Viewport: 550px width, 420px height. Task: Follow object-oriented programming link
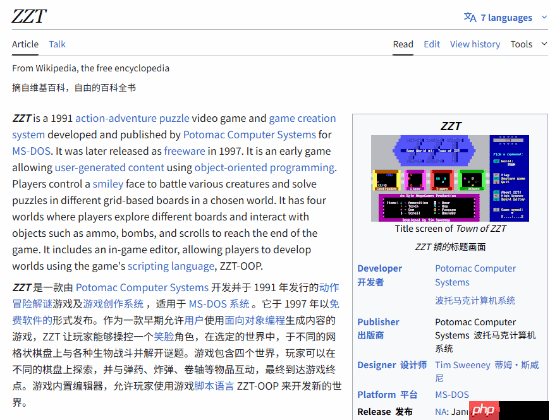[264, 168]
